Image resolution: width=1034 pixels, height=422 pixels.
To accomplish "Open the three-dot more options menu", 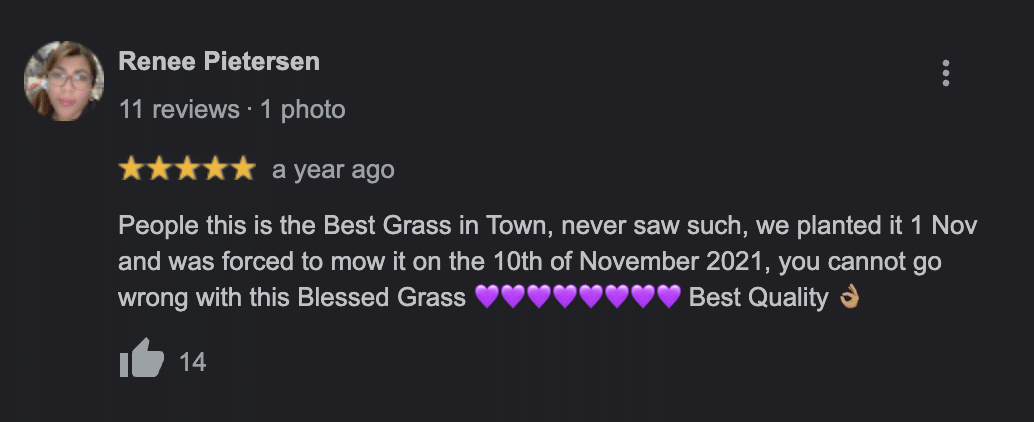I will click(x=945, y=73).
